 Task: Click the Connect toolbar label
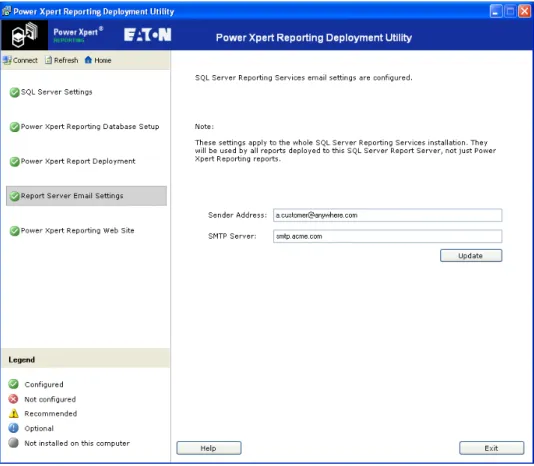click(x=25, y=60)
